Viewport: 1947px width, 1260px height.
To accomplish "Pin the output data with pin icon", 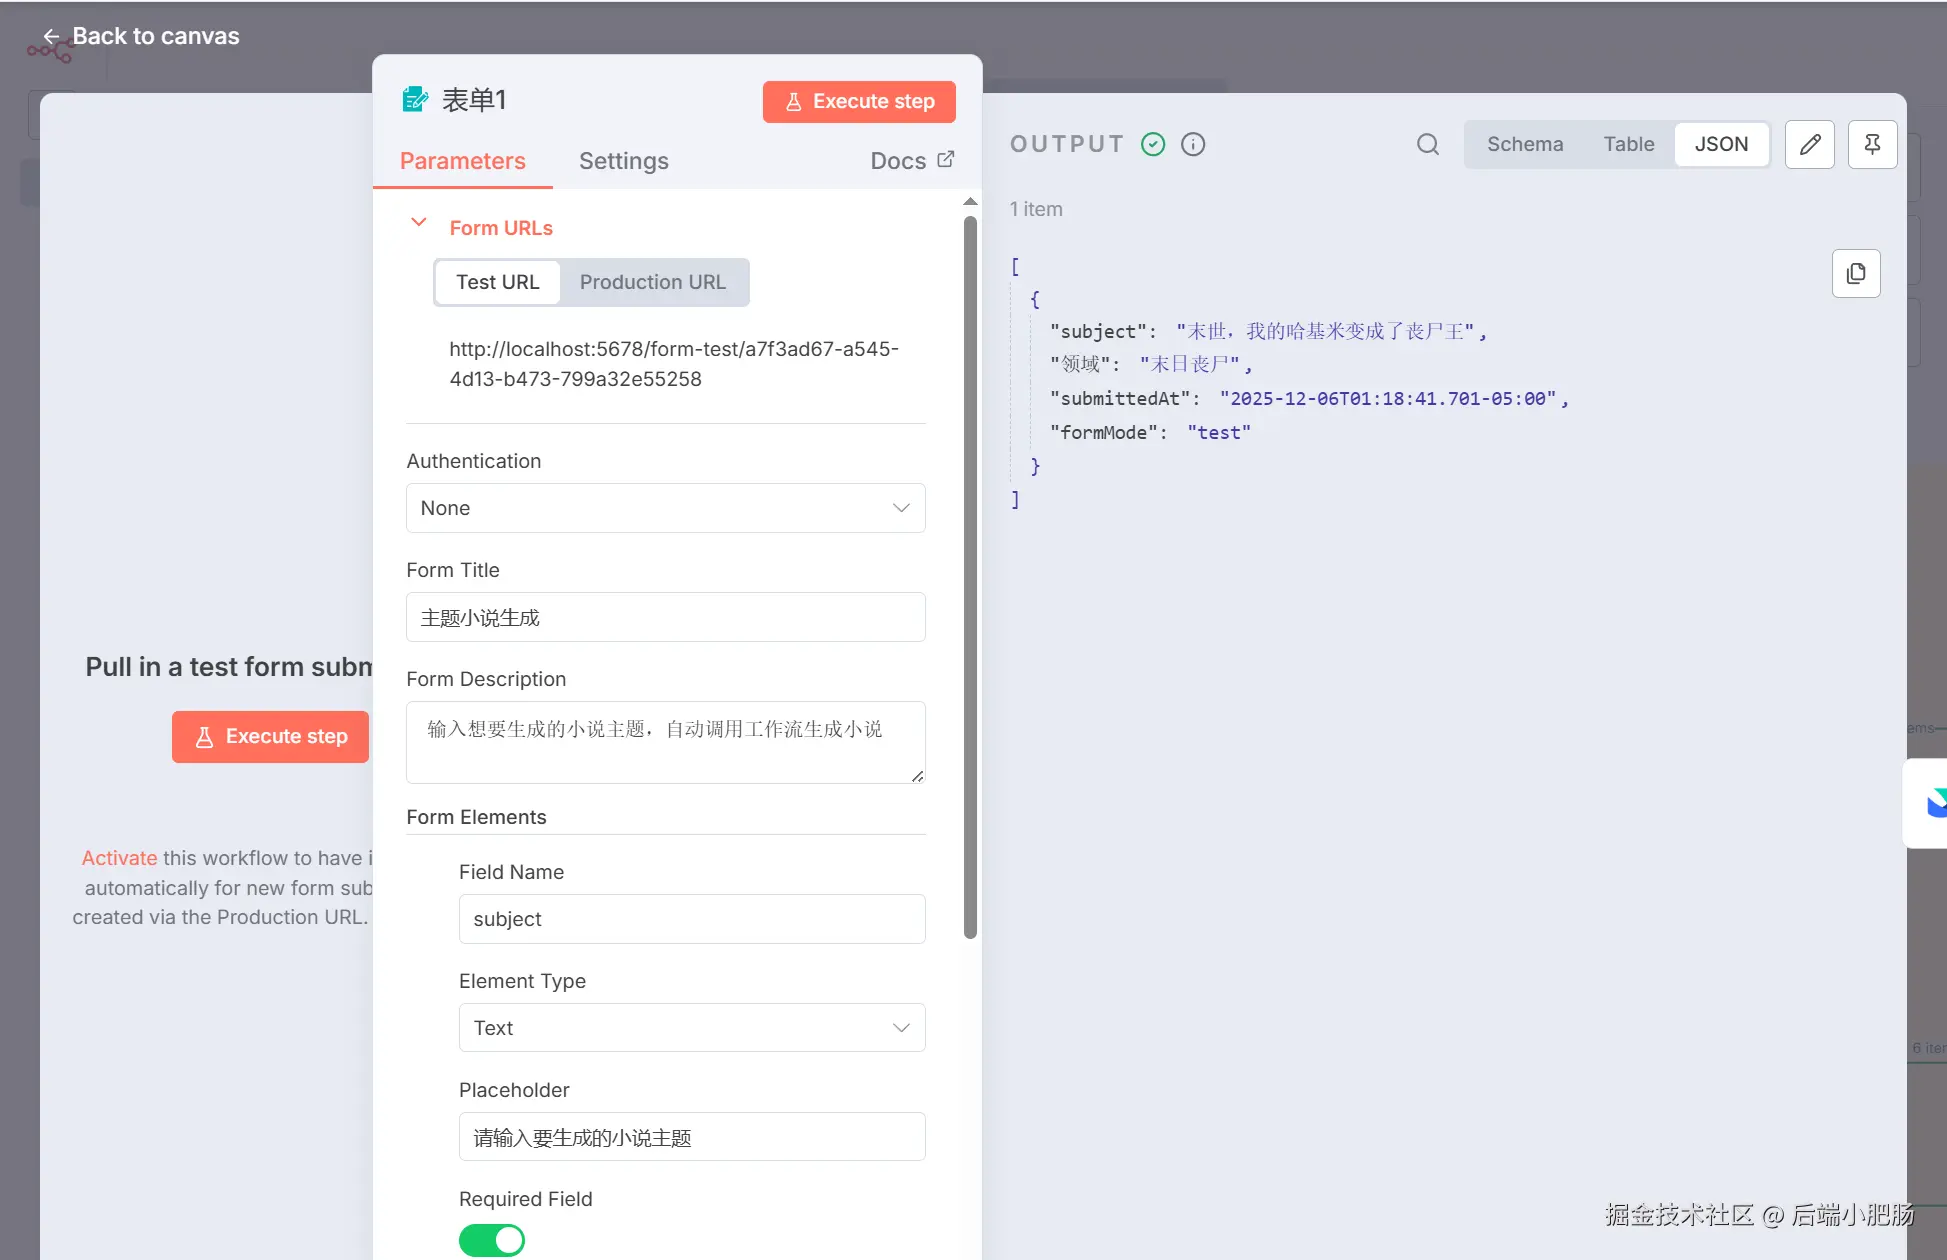I will tap(1872, 144).
